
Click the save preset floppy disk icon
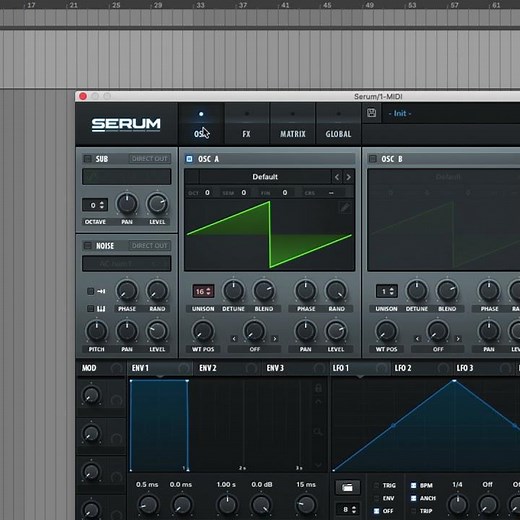point(372,113)
